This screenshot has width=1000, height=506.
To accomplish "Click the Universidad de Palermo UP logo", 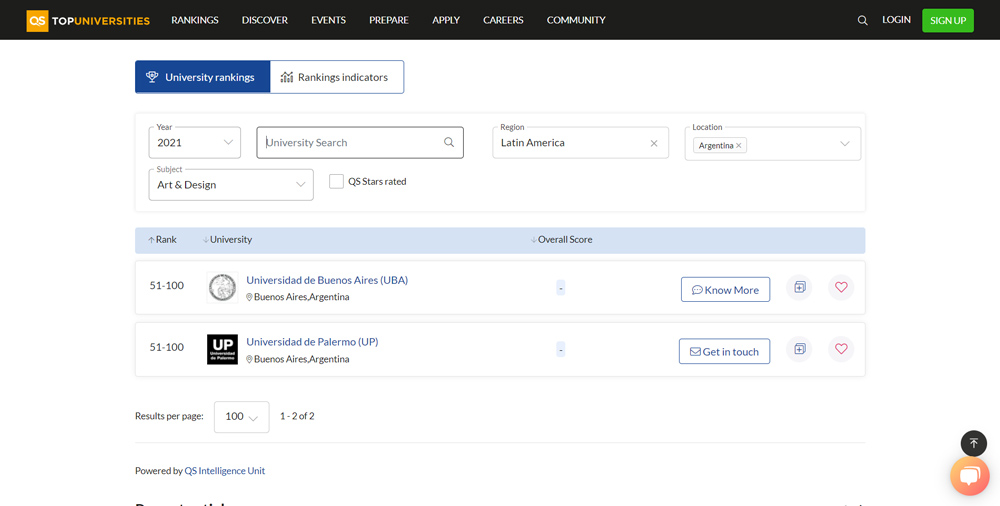I will pyautogui.click(x=223, y=350).
